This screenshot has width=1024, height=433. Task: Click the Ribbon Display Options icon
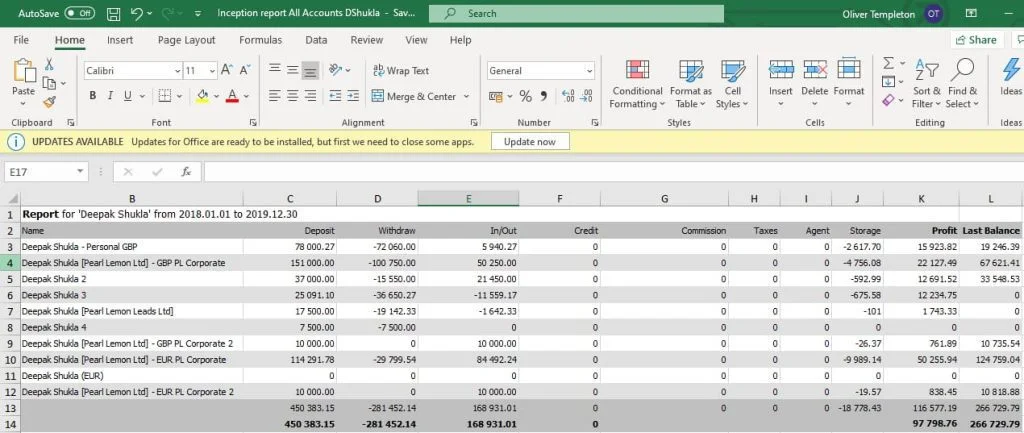pos(971,13)
